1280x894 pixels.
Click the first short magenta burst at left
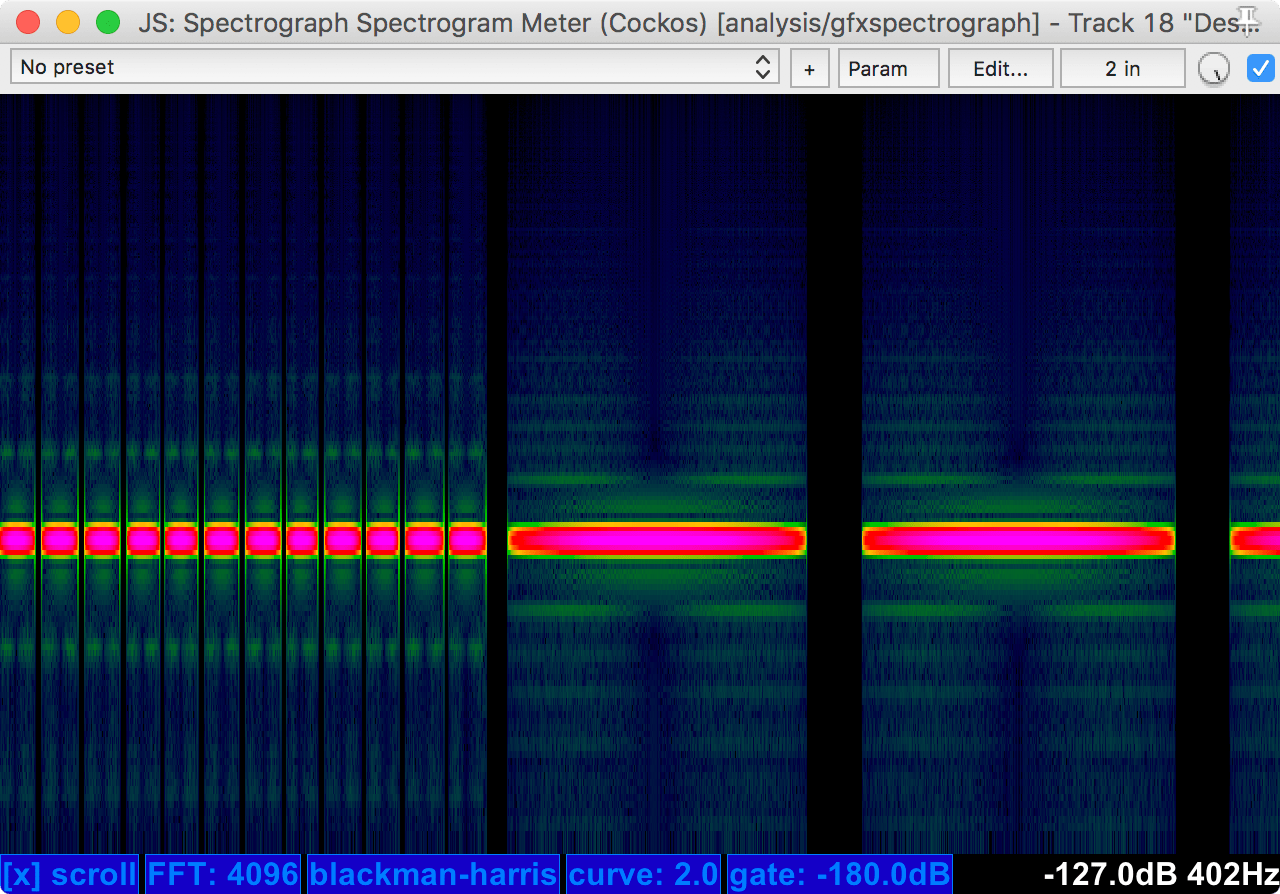[17, 540]
